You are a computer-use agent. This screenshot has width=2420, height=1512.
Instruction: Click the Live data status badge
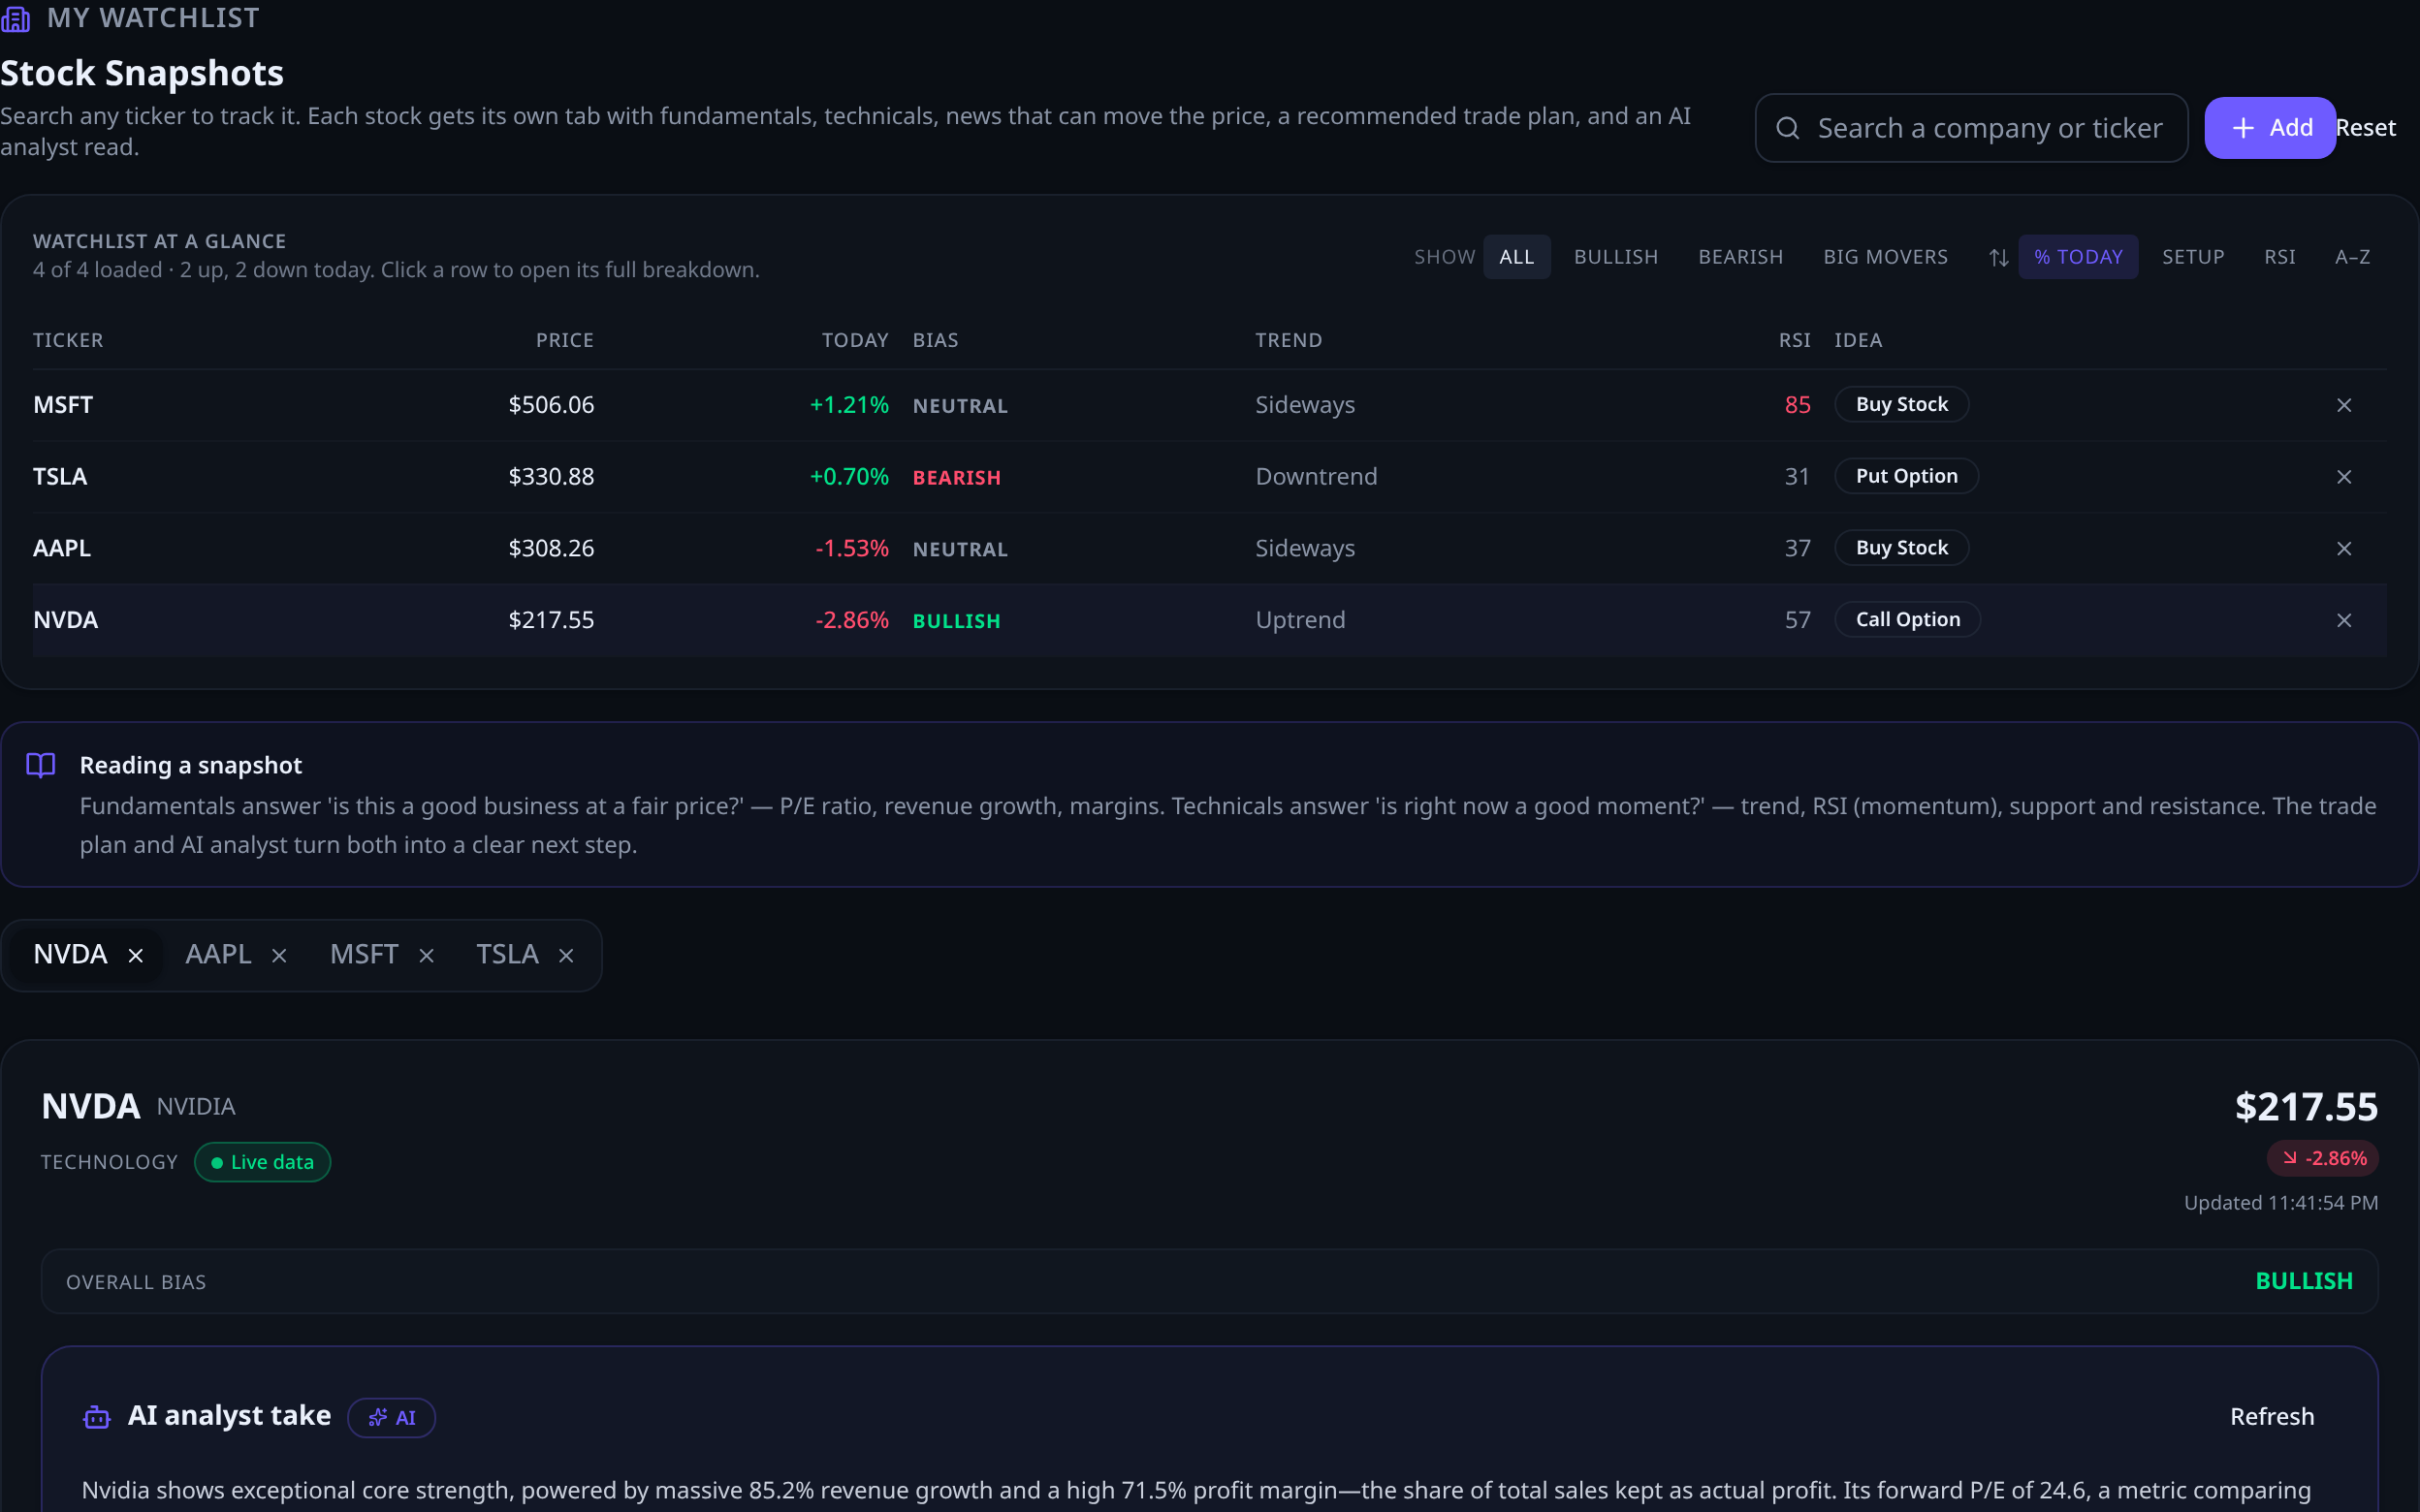coord(262,1162)
